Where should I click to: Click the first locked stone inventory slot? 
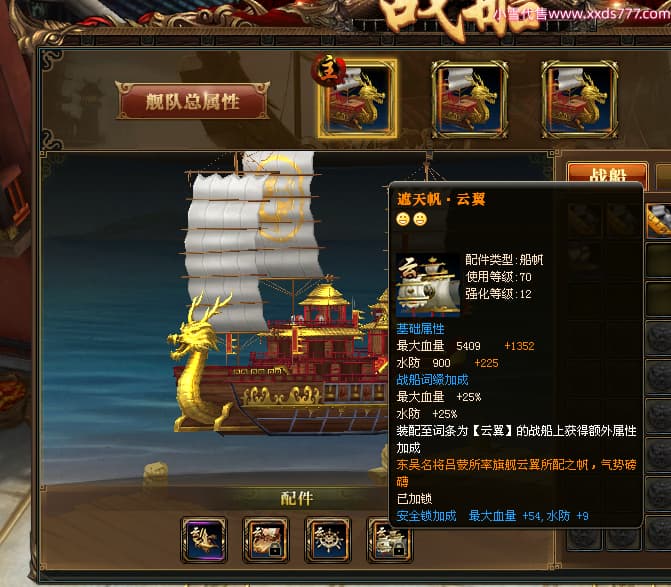click(x=659, y=338)
